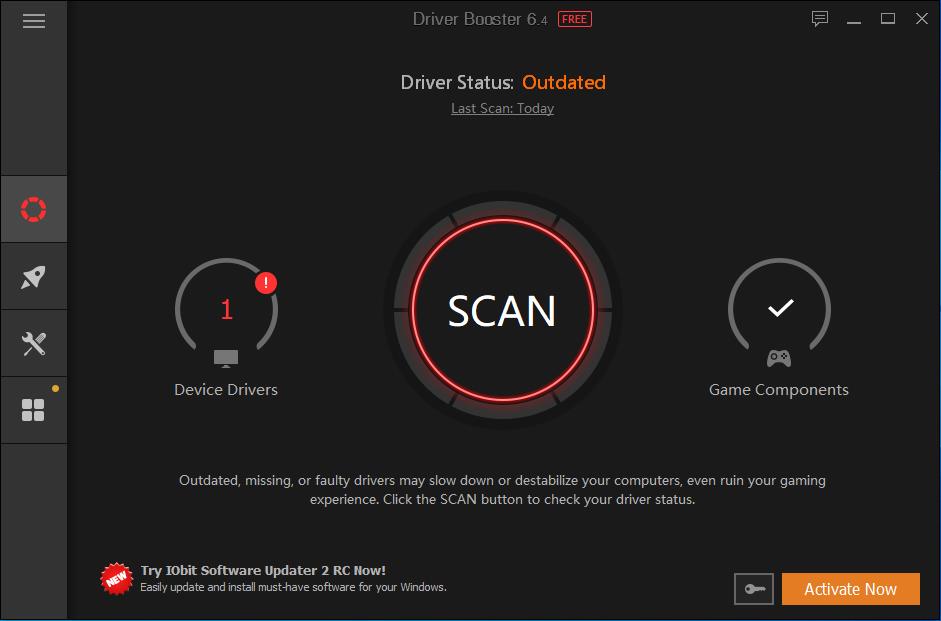Click the Game Components label

click(x=778, y=390)
